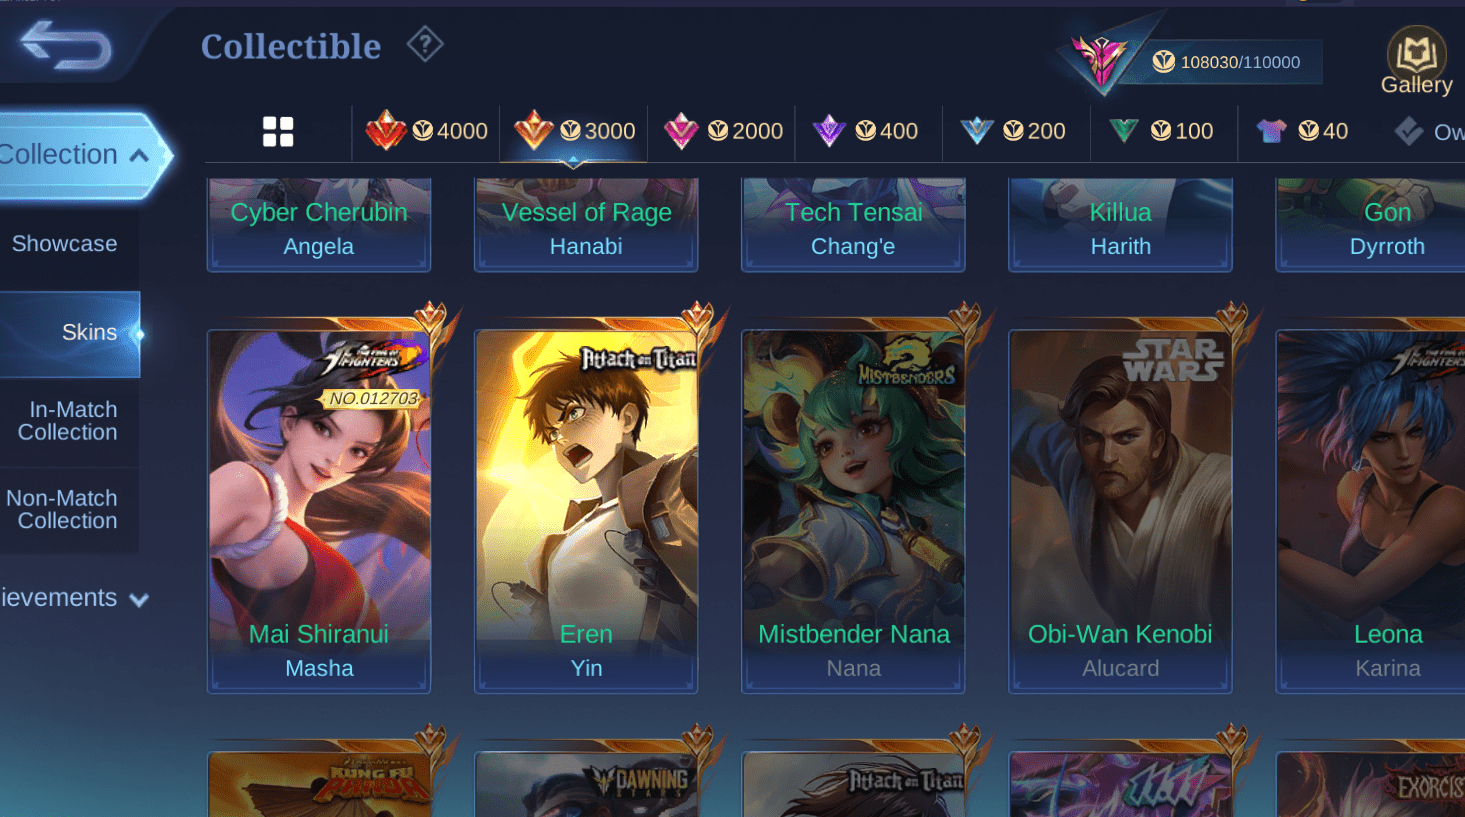Open the Non-Match Collection menu item
Screen dimensions: 1465x817
(x=62, y=509)
